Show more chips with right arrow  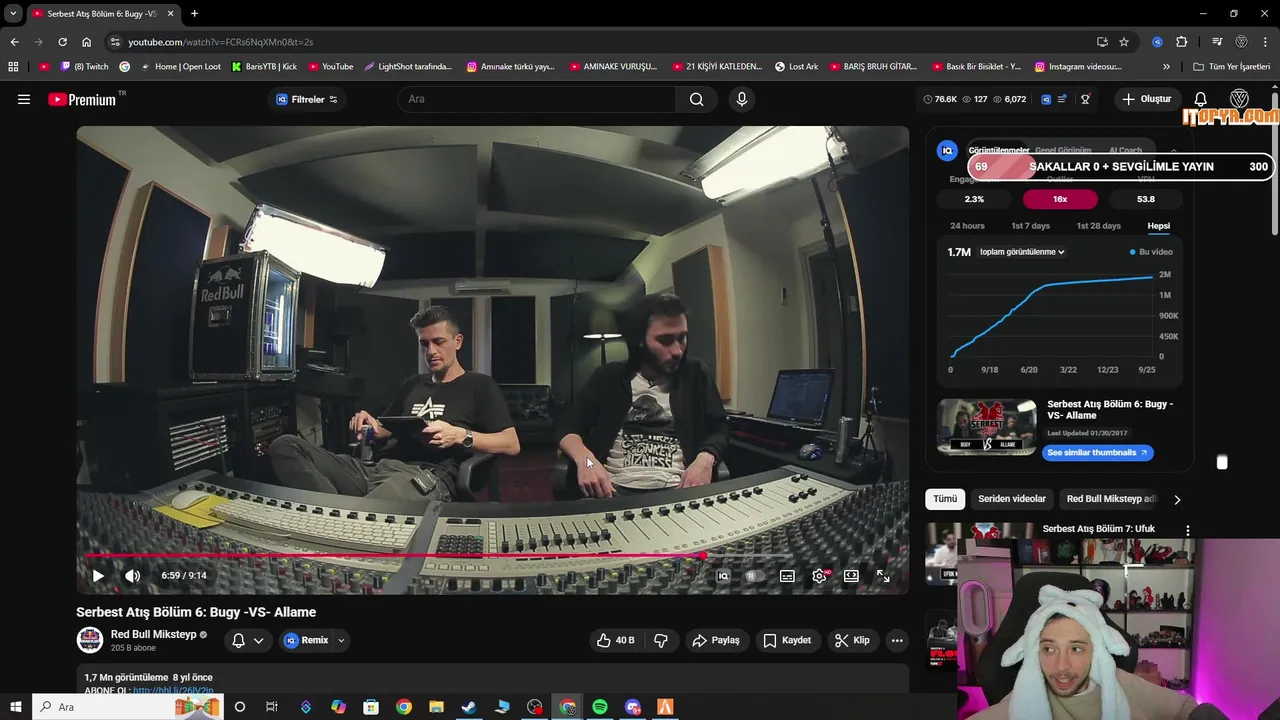click(x=1177, y=499)
